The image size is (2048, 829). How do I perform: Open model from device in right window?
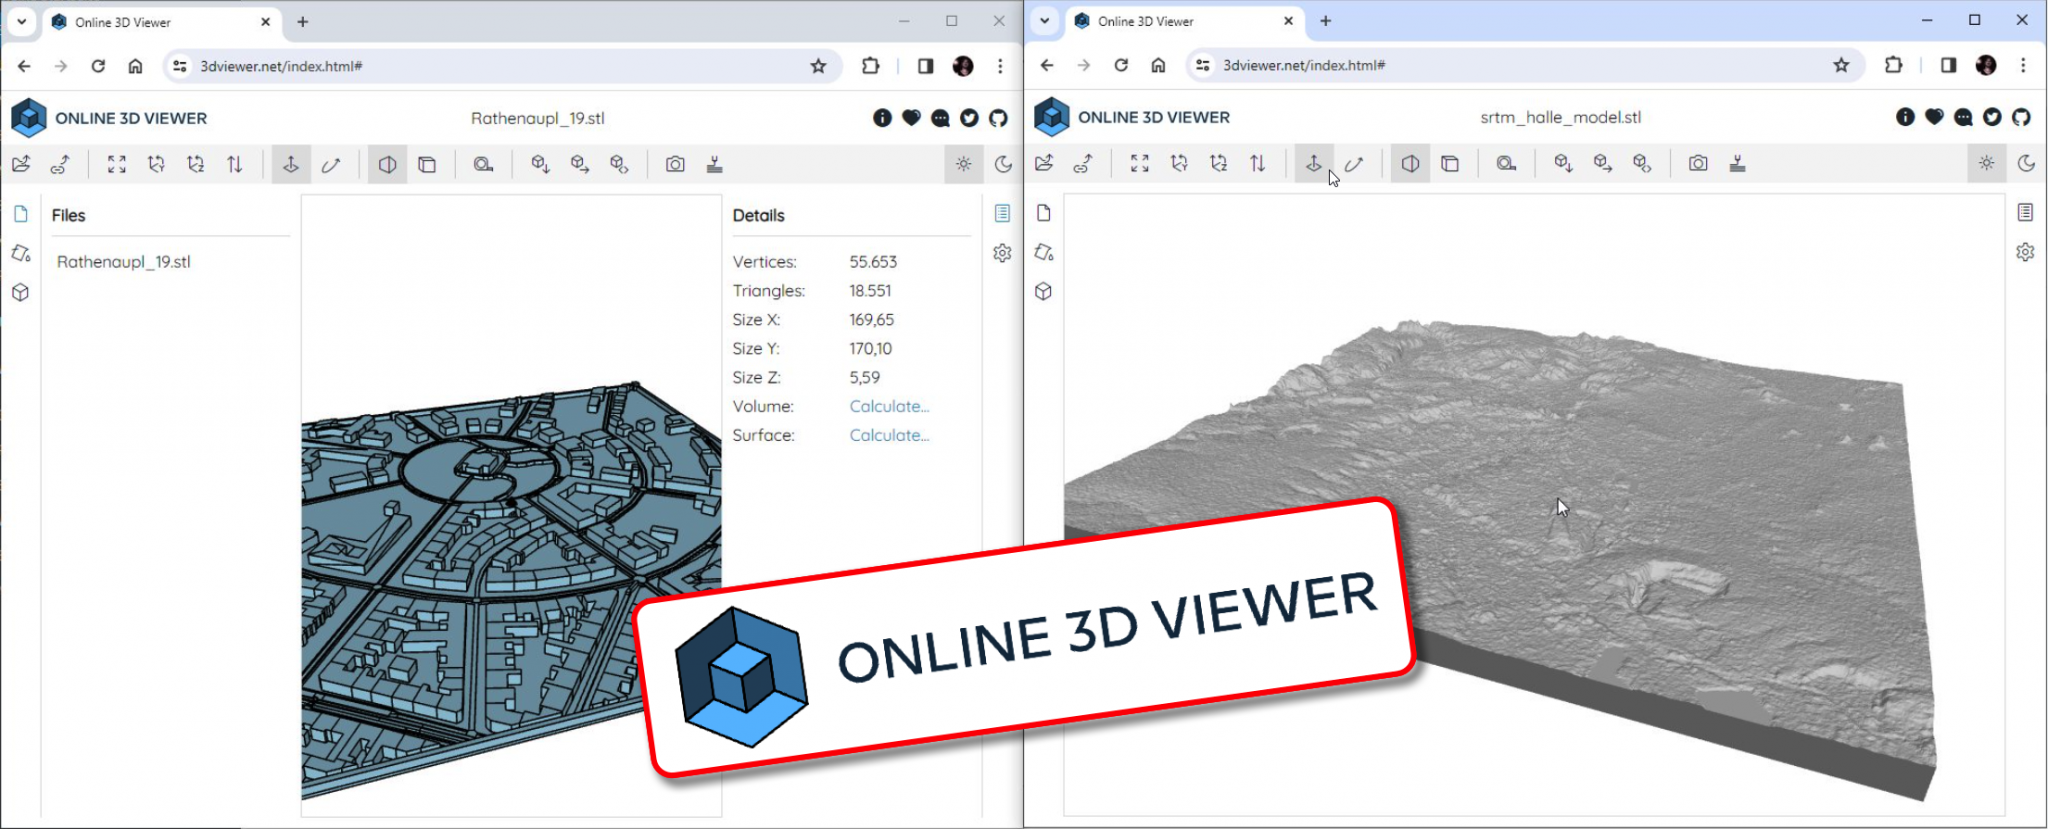[1045, 163]
